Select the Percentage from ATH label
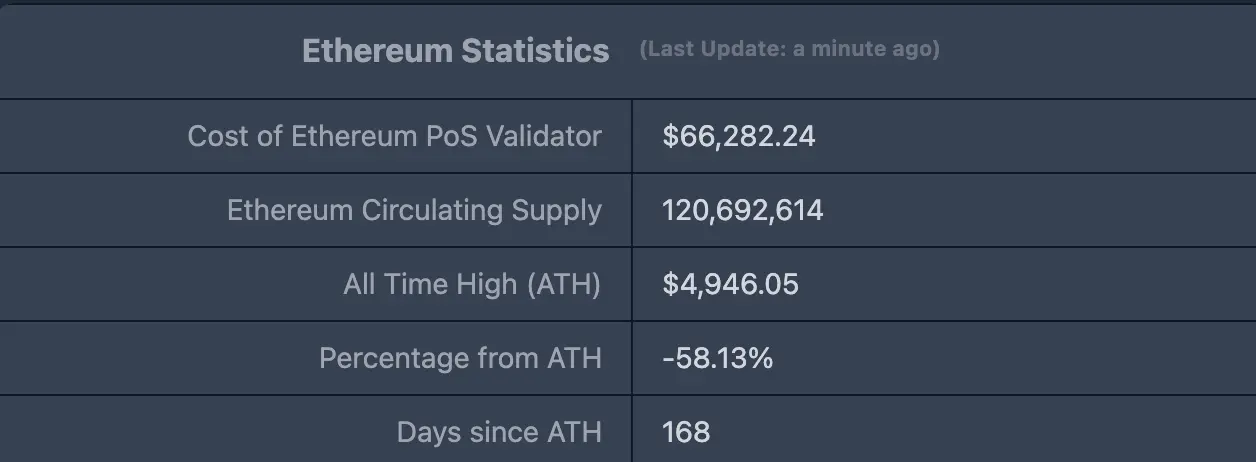The image size is (1256, 462). (x=460, y=358)
